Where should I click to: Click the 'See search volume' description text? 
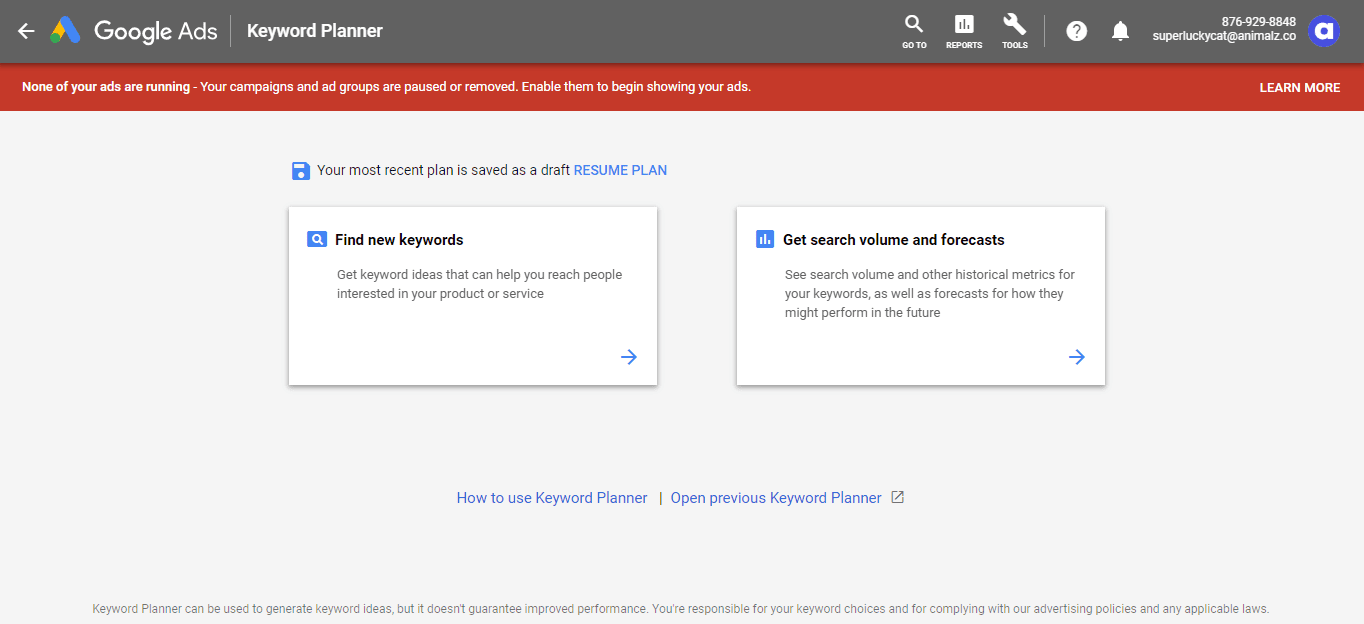click(930, 293)
